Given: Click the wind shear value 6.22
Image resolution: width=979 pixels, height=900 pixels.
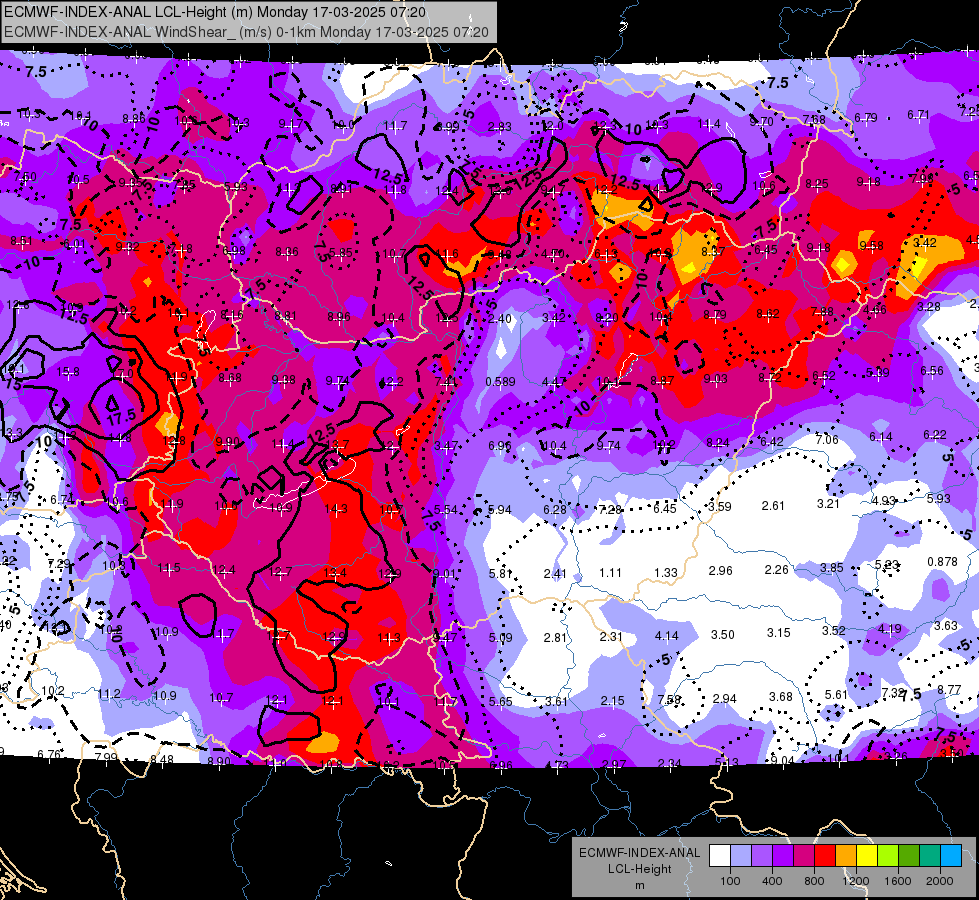Looking at the screenshot, I should [935, 435].
